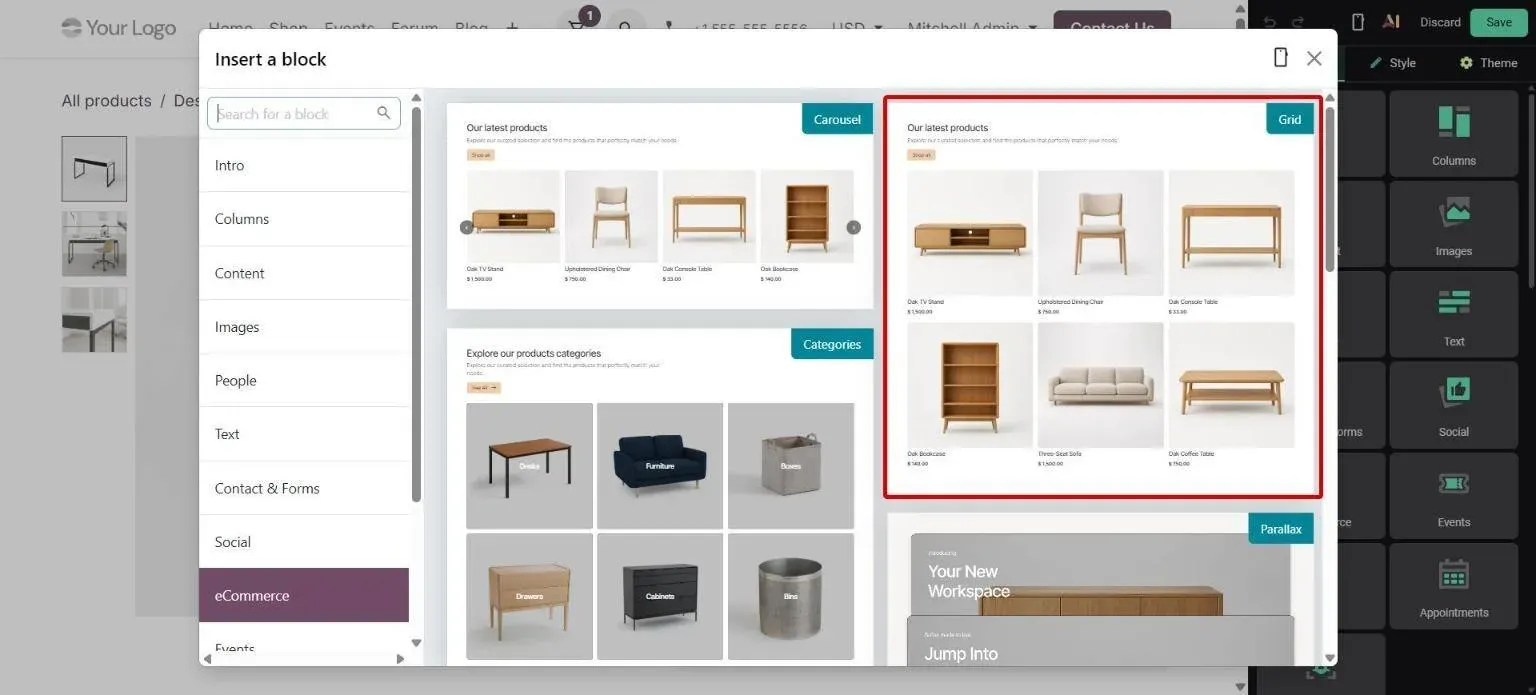
Task: Click the redo arrow in editor
Action: pos(1298,22)
